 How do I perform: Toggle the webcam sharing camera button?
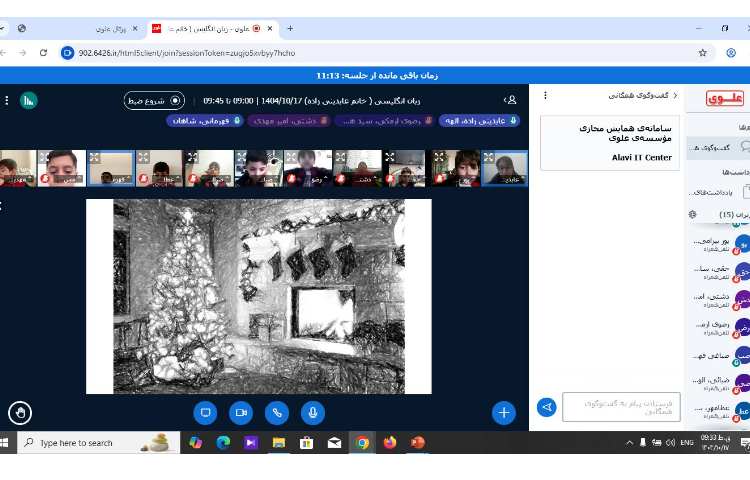click(x=241, y=413)
